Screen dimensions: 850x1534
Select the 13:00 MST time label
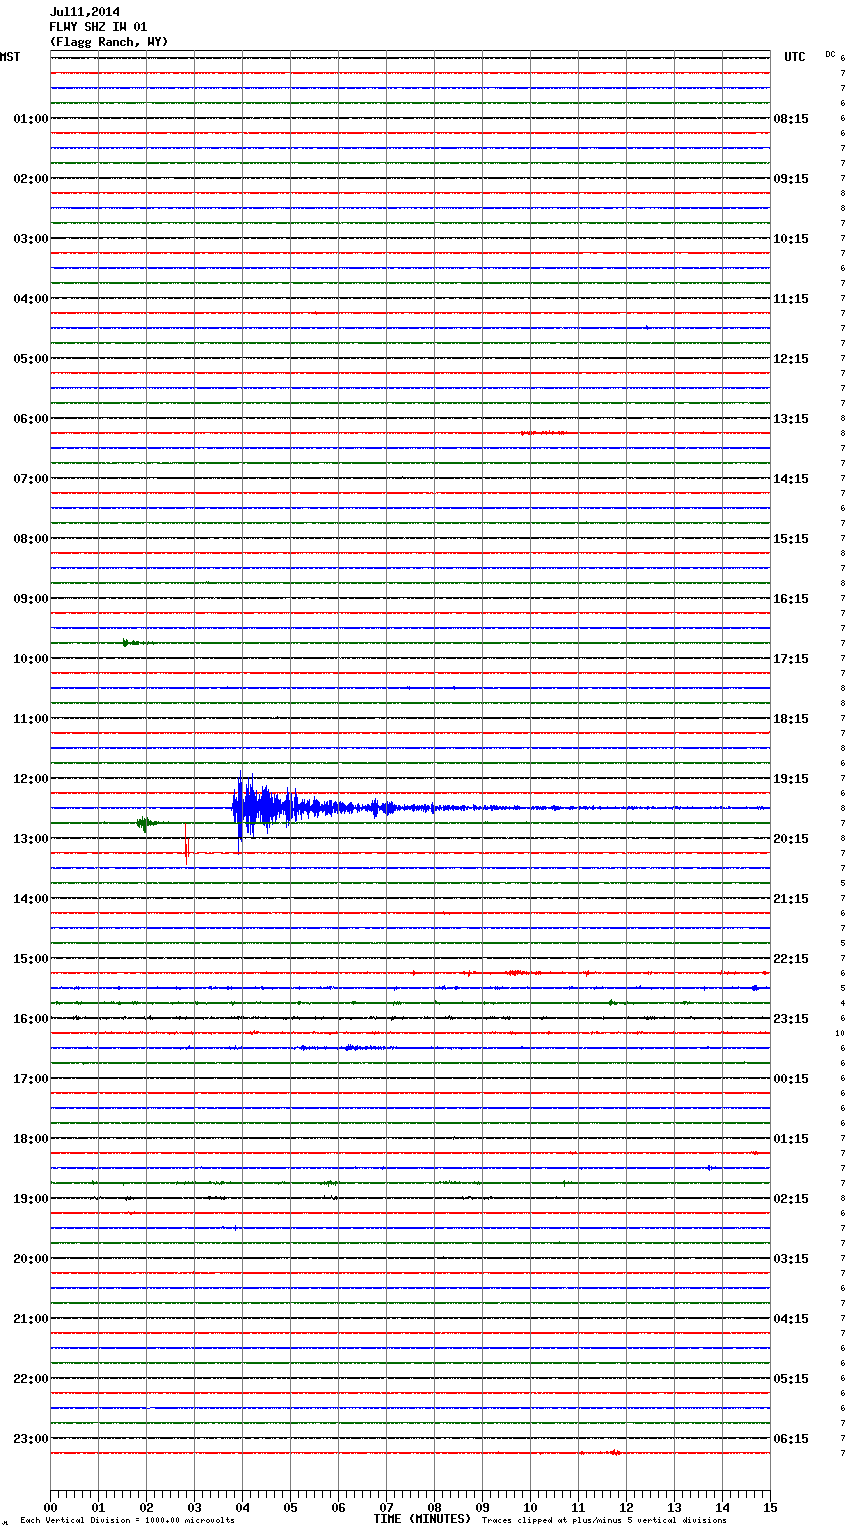[x=31, y=839]
